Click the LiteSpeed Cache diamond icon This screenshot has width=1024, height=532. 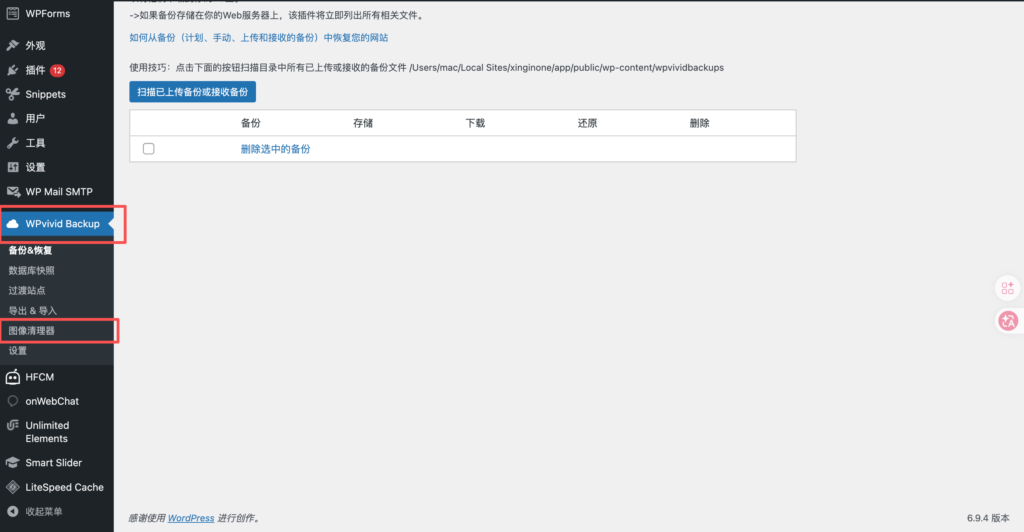point(12,487)
